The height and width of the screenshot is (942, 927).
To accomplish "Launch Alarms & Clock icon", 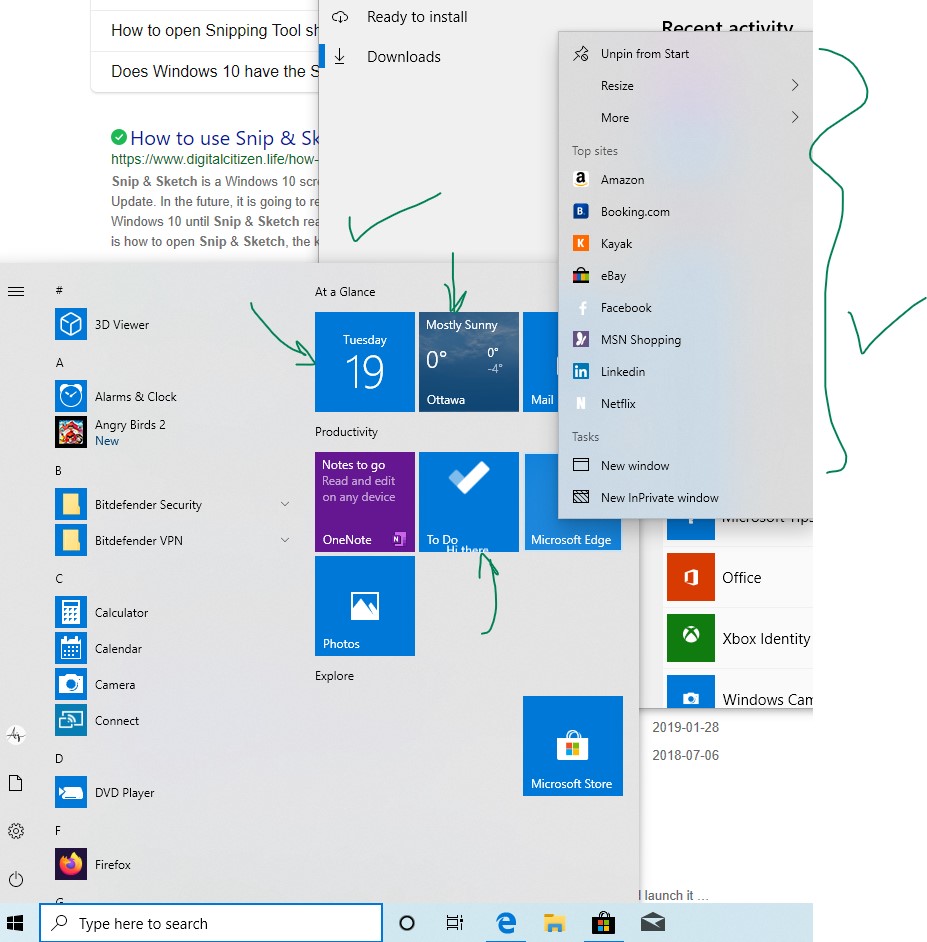I will point(71,396).
